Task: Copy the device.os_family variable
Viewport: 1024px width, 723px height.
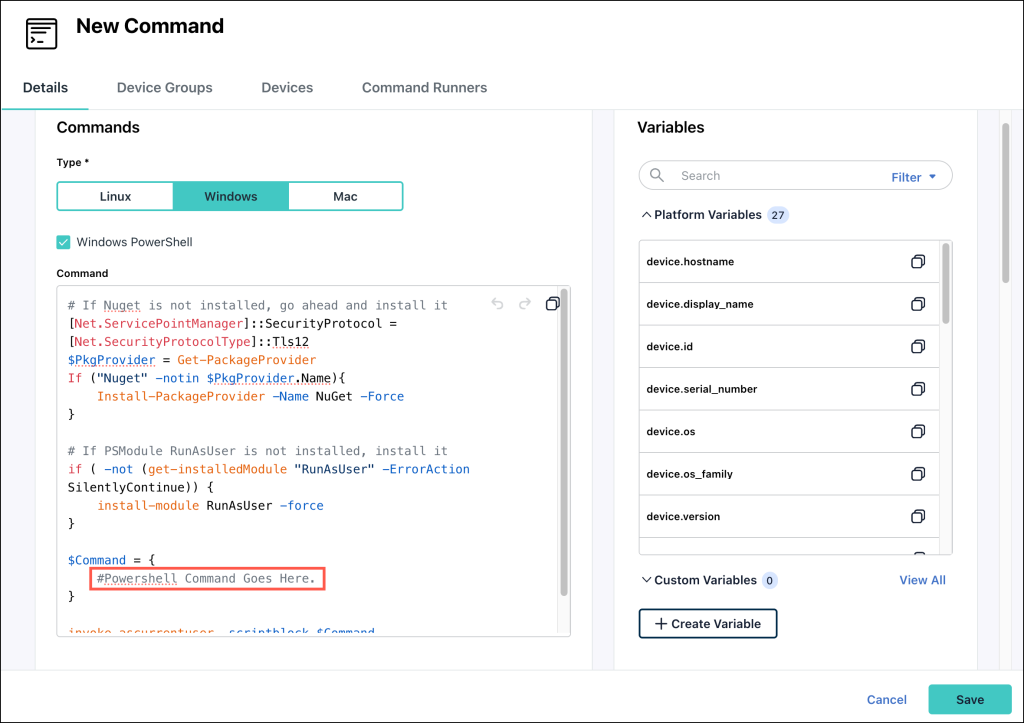Action: coord(917,474)
